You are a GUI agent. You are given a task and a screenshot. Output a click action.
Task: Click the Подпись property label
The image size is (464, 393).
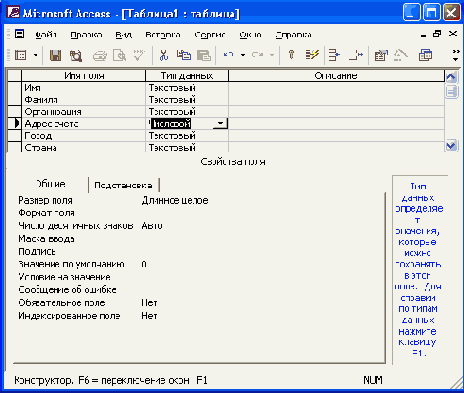pos(37,252)
